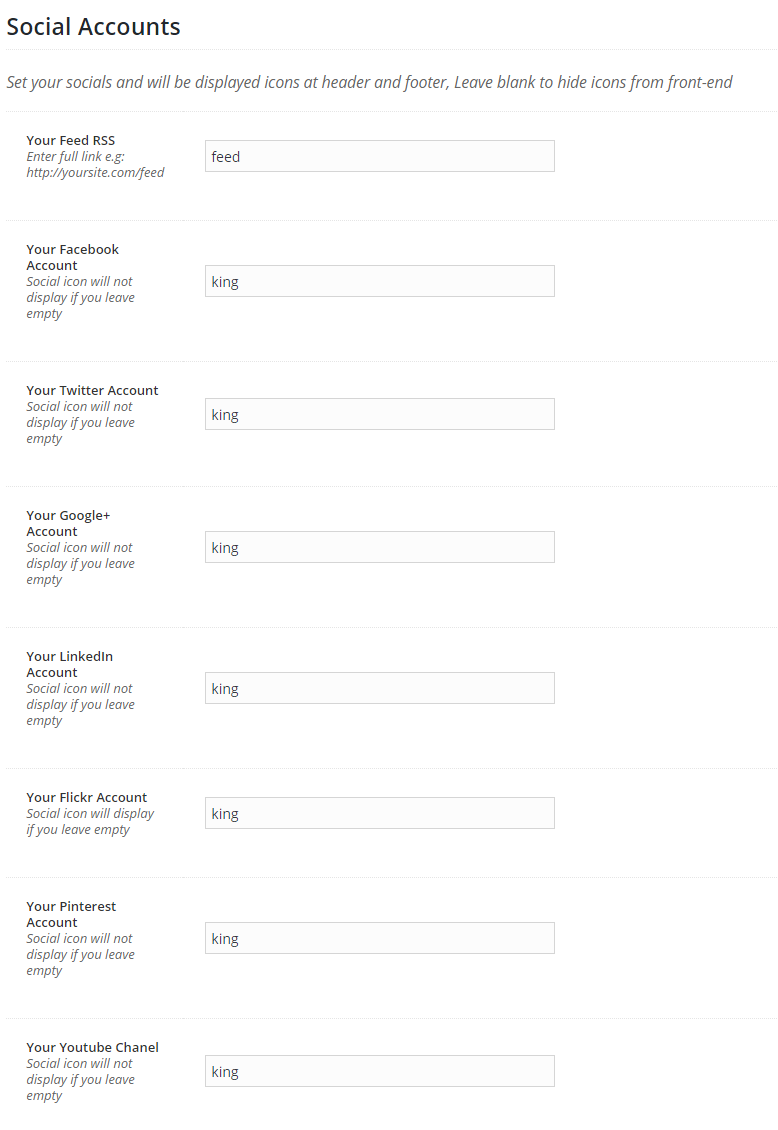The height and width of the screenshot is (1130, 778).
Task: Click the 'Your Youtube Chanel' label
Action: click(92, 1048)
